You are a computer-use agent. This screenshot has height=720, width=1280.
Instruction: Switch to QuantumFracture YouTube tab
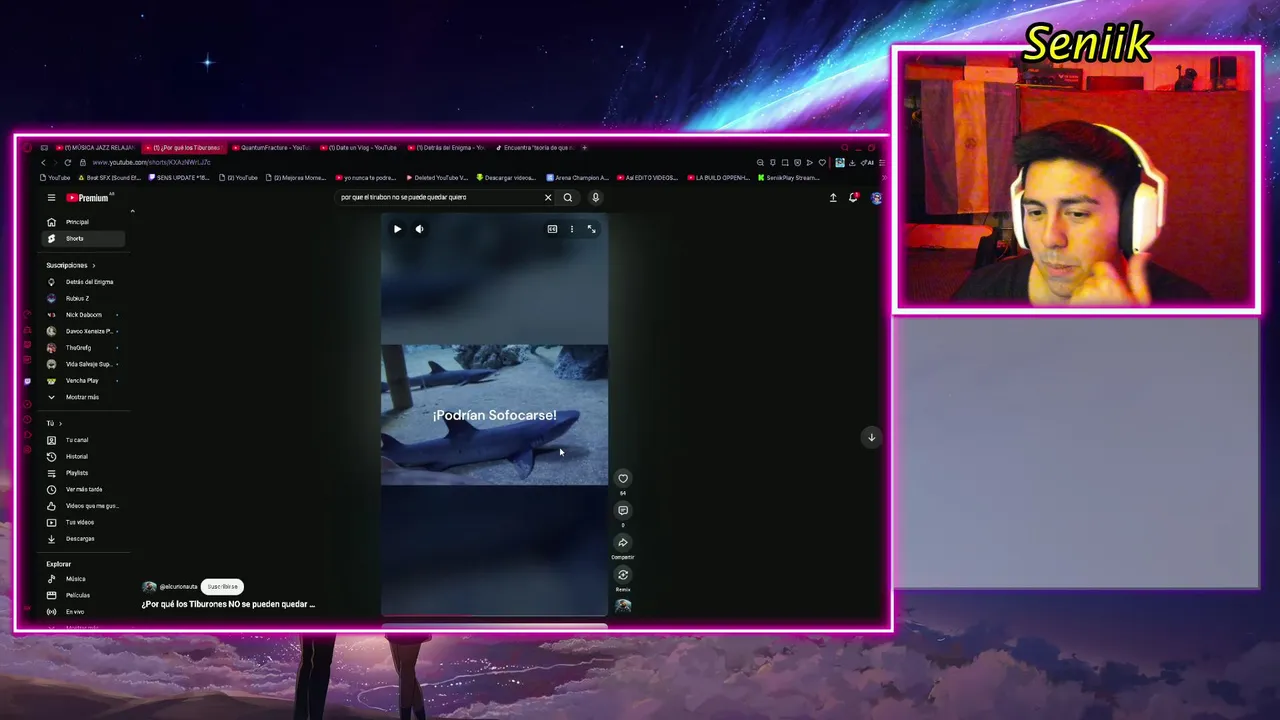tap(272, 148)
